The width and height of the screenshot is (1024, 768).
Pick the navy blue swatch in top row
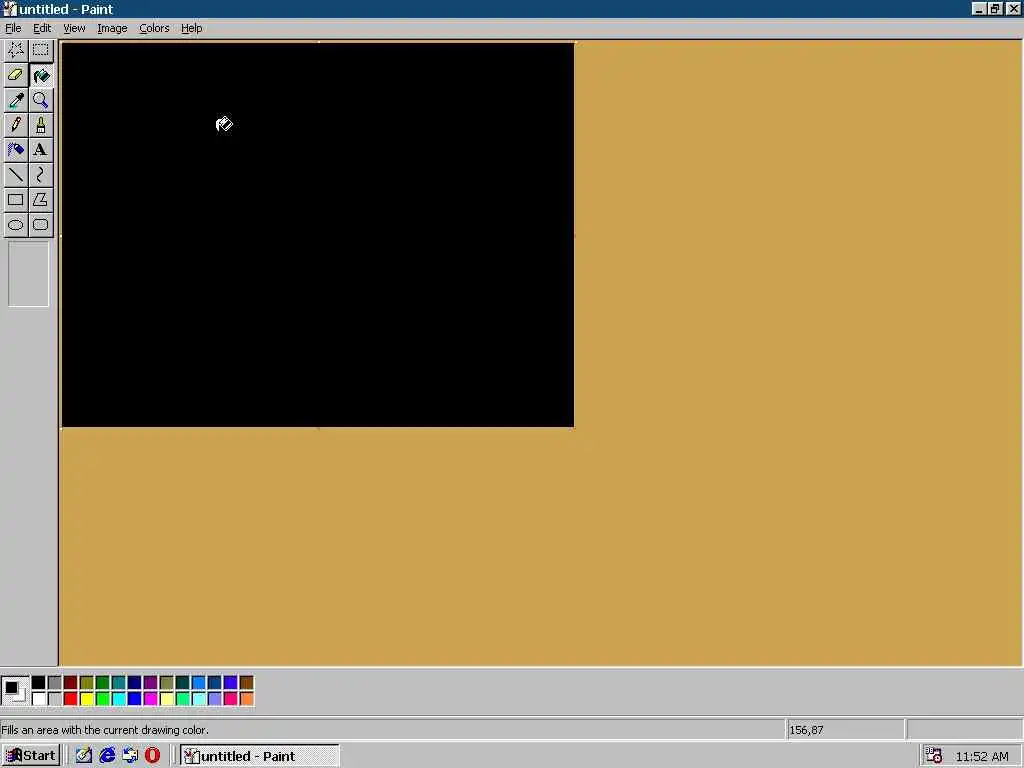coord(135,682)
